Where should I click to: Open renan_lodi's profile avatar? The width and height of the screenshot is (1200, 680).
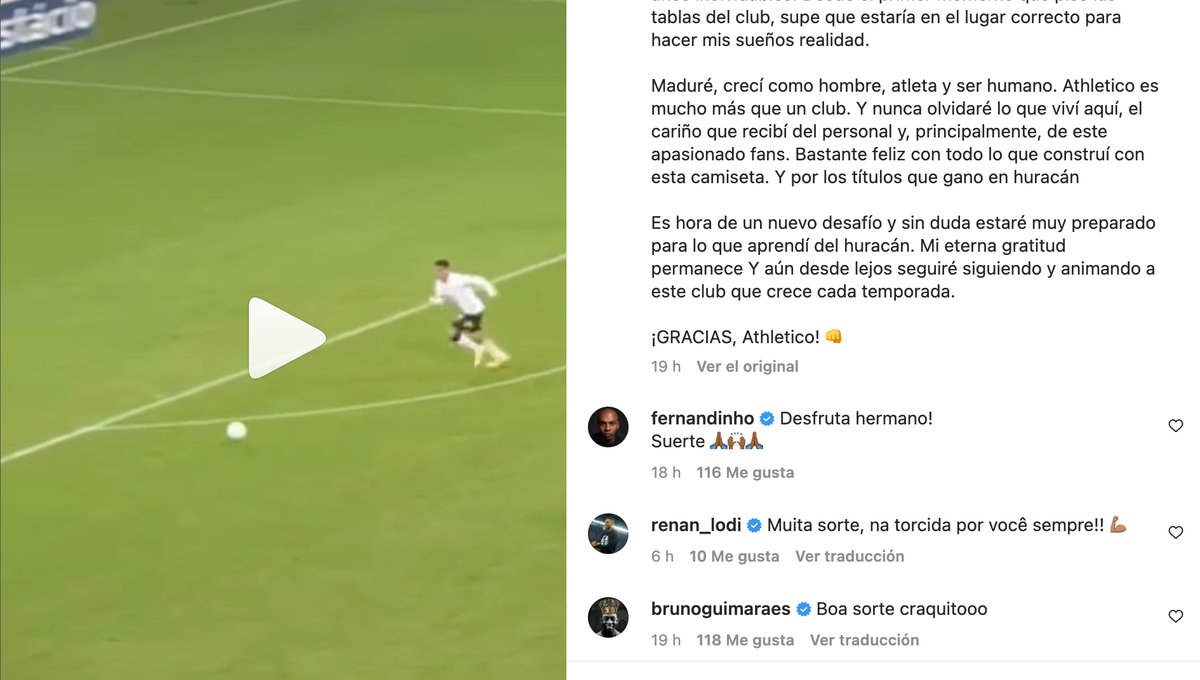pos(608,534)
